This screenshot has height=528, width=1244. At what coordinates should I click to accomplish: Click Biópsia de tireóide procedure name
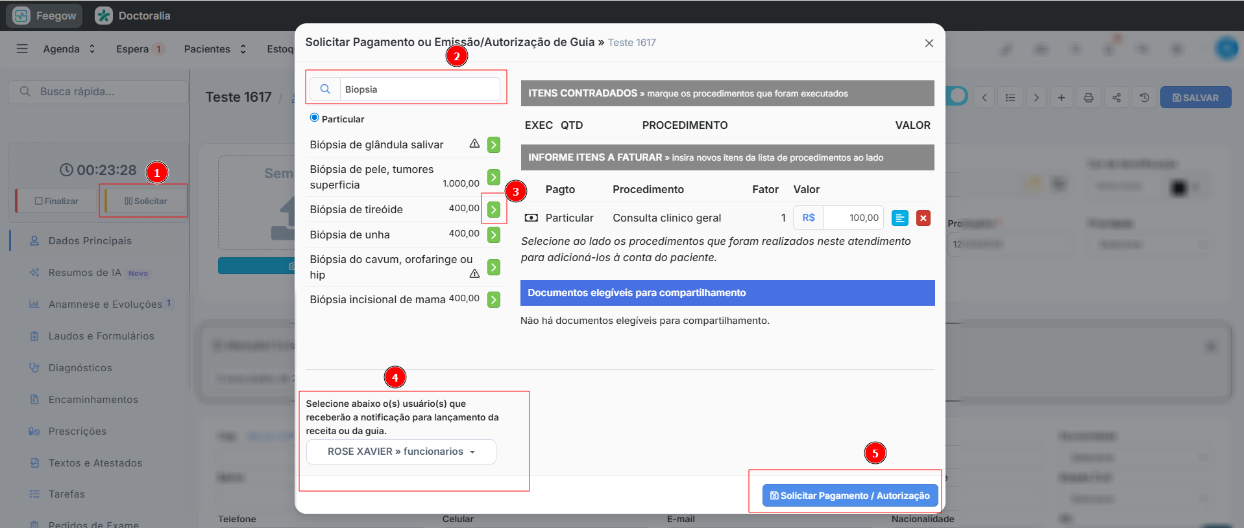[x=357, y=209]
